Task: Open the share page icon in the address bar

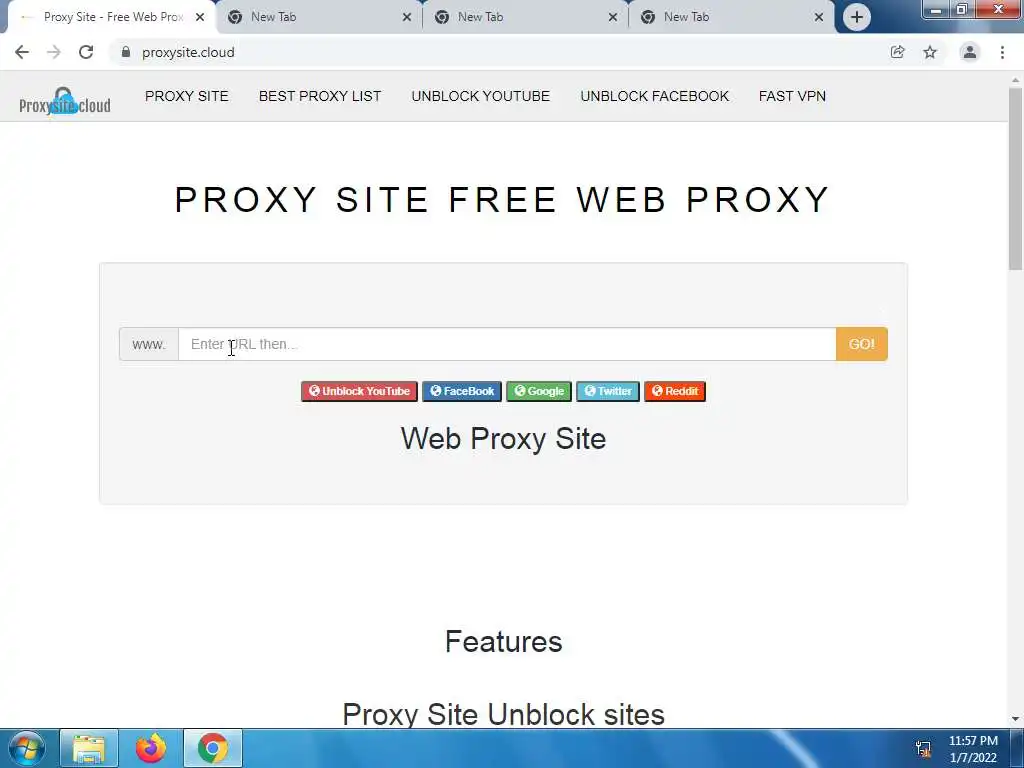Action: click(897, 52)
